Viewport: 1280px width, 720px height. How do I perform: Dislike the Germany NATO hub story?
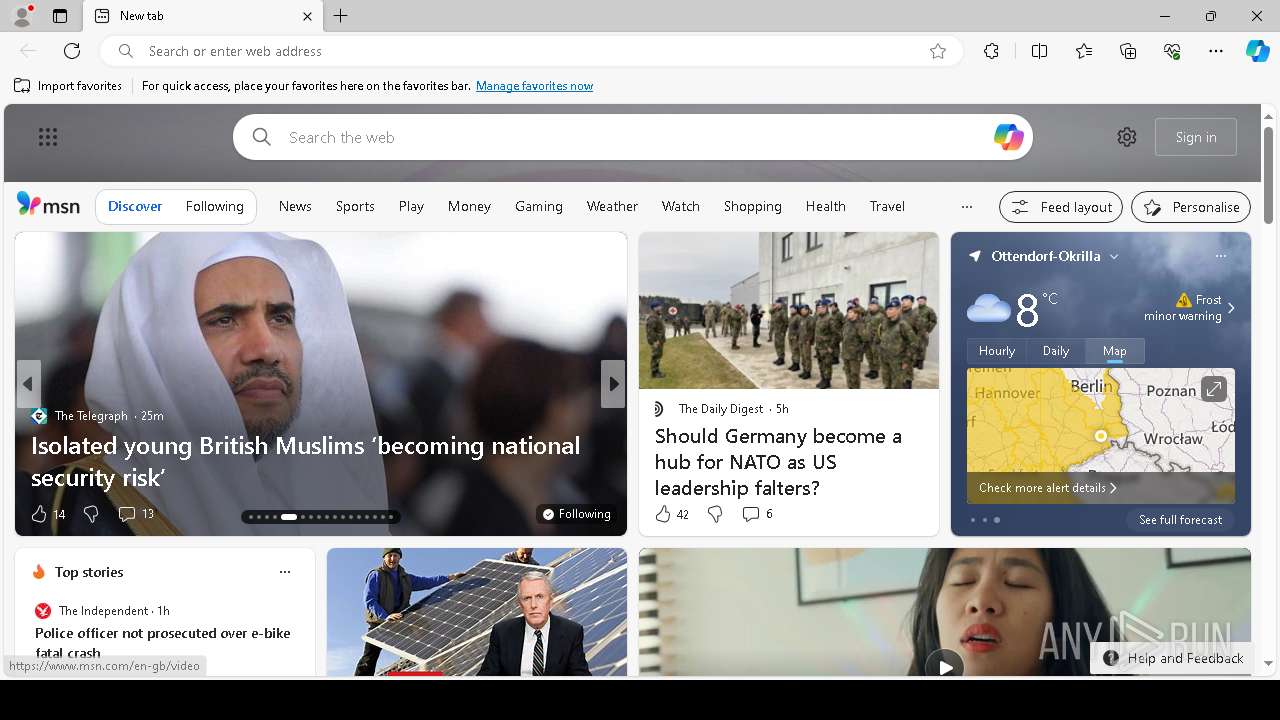(715, 514)
